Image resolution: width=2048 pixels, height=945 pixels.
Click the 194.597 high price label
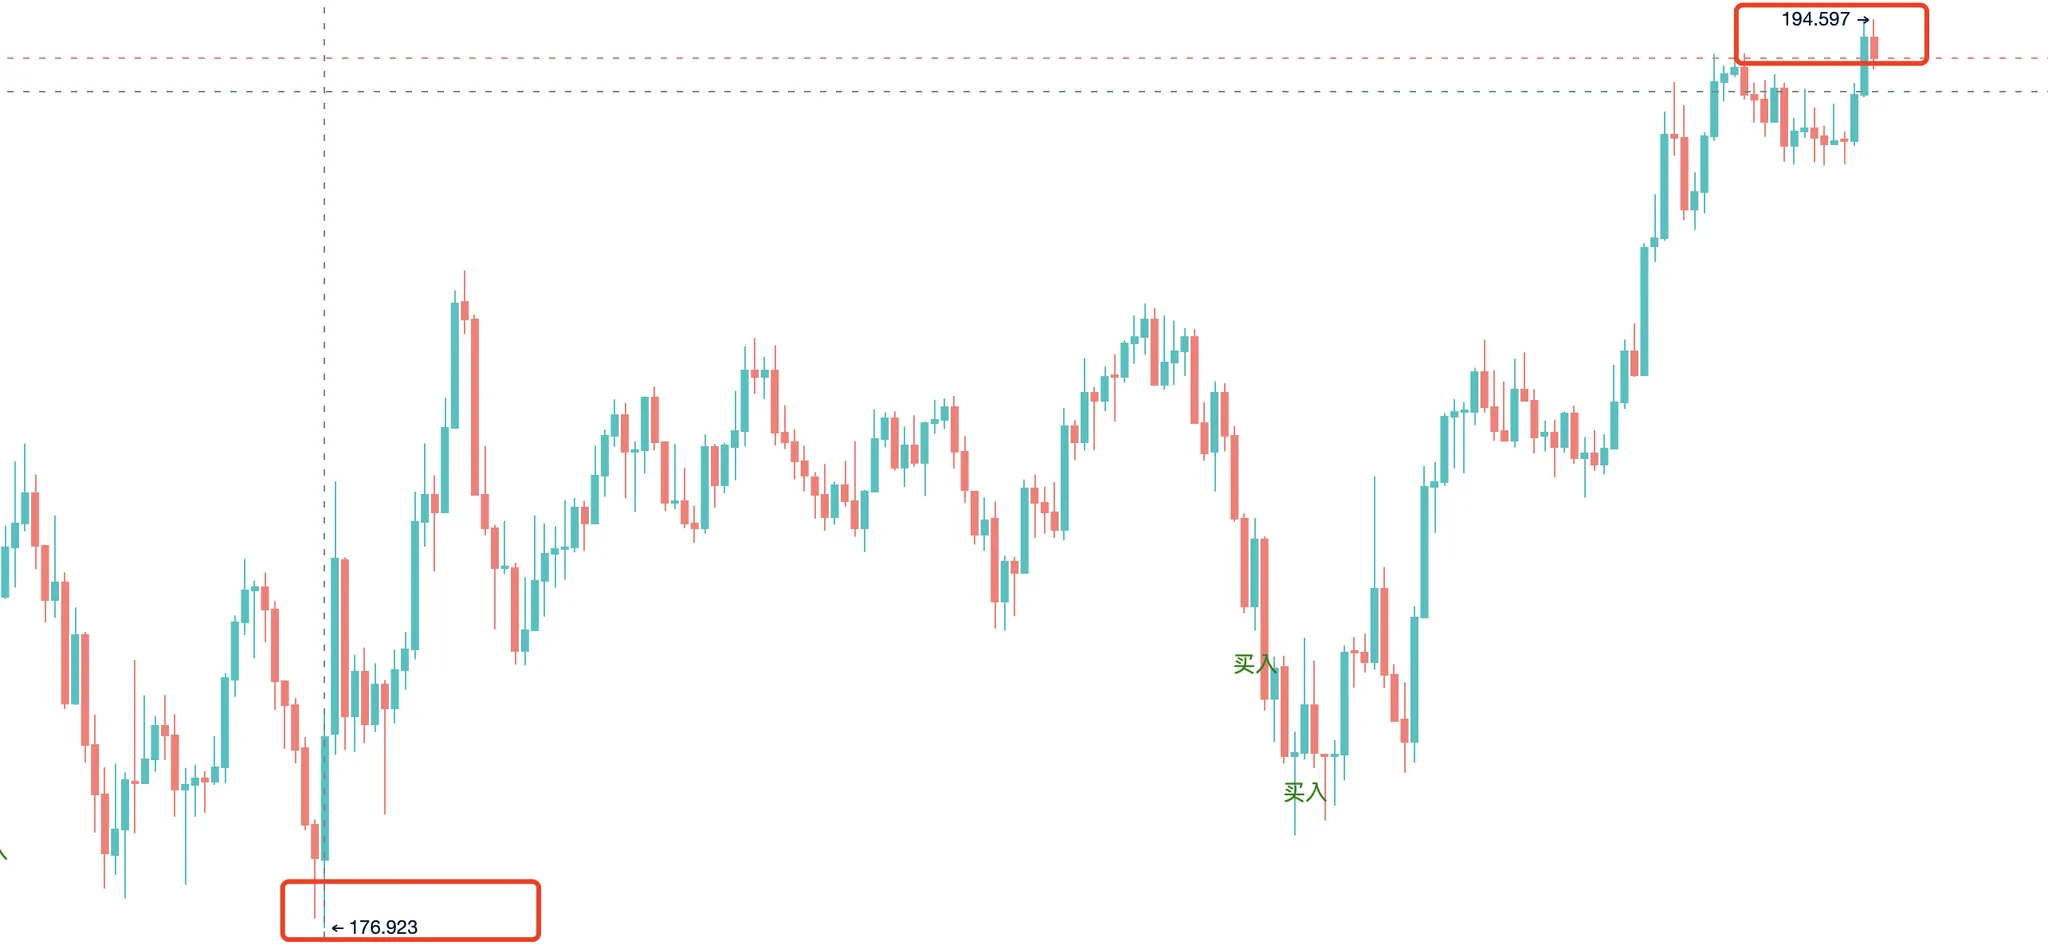point(1815,19)
